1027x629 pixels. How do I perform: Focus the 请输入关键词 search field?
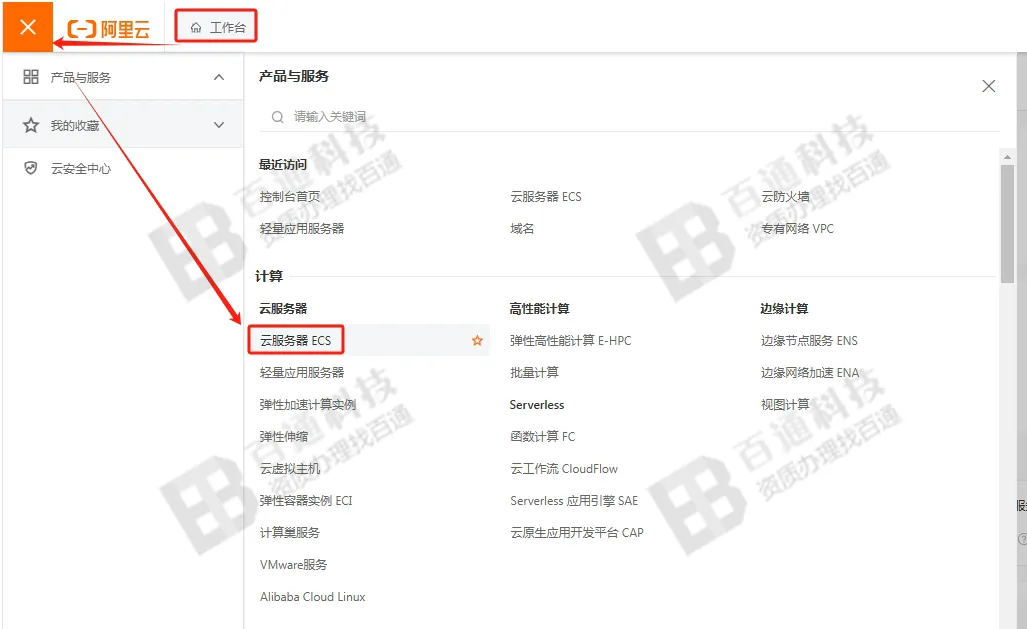[629, 117]
